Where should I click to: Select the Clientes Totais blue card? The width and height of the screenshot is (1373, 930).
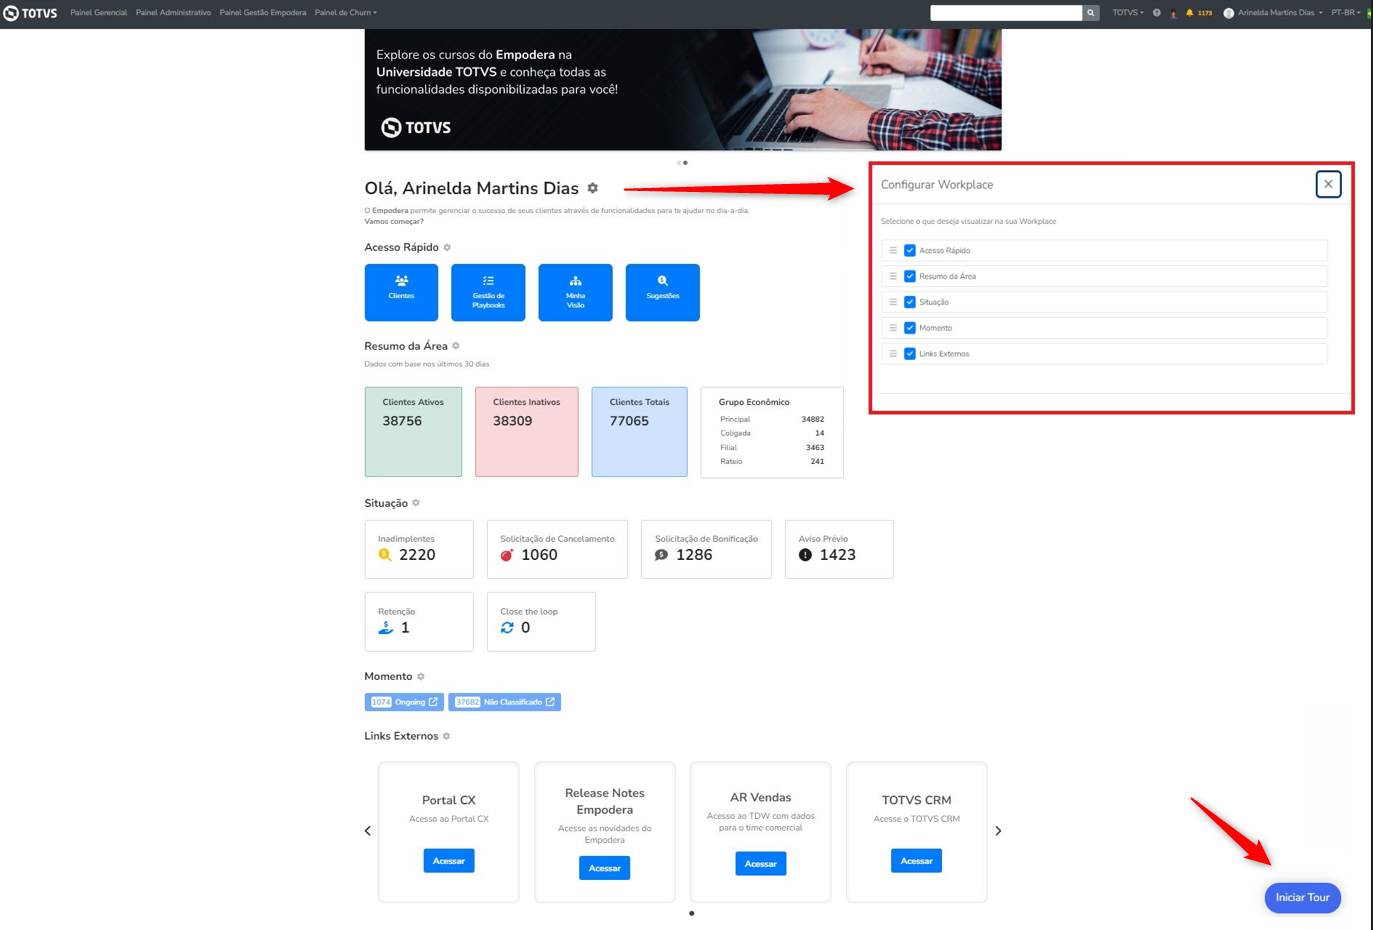coord(640,432)
